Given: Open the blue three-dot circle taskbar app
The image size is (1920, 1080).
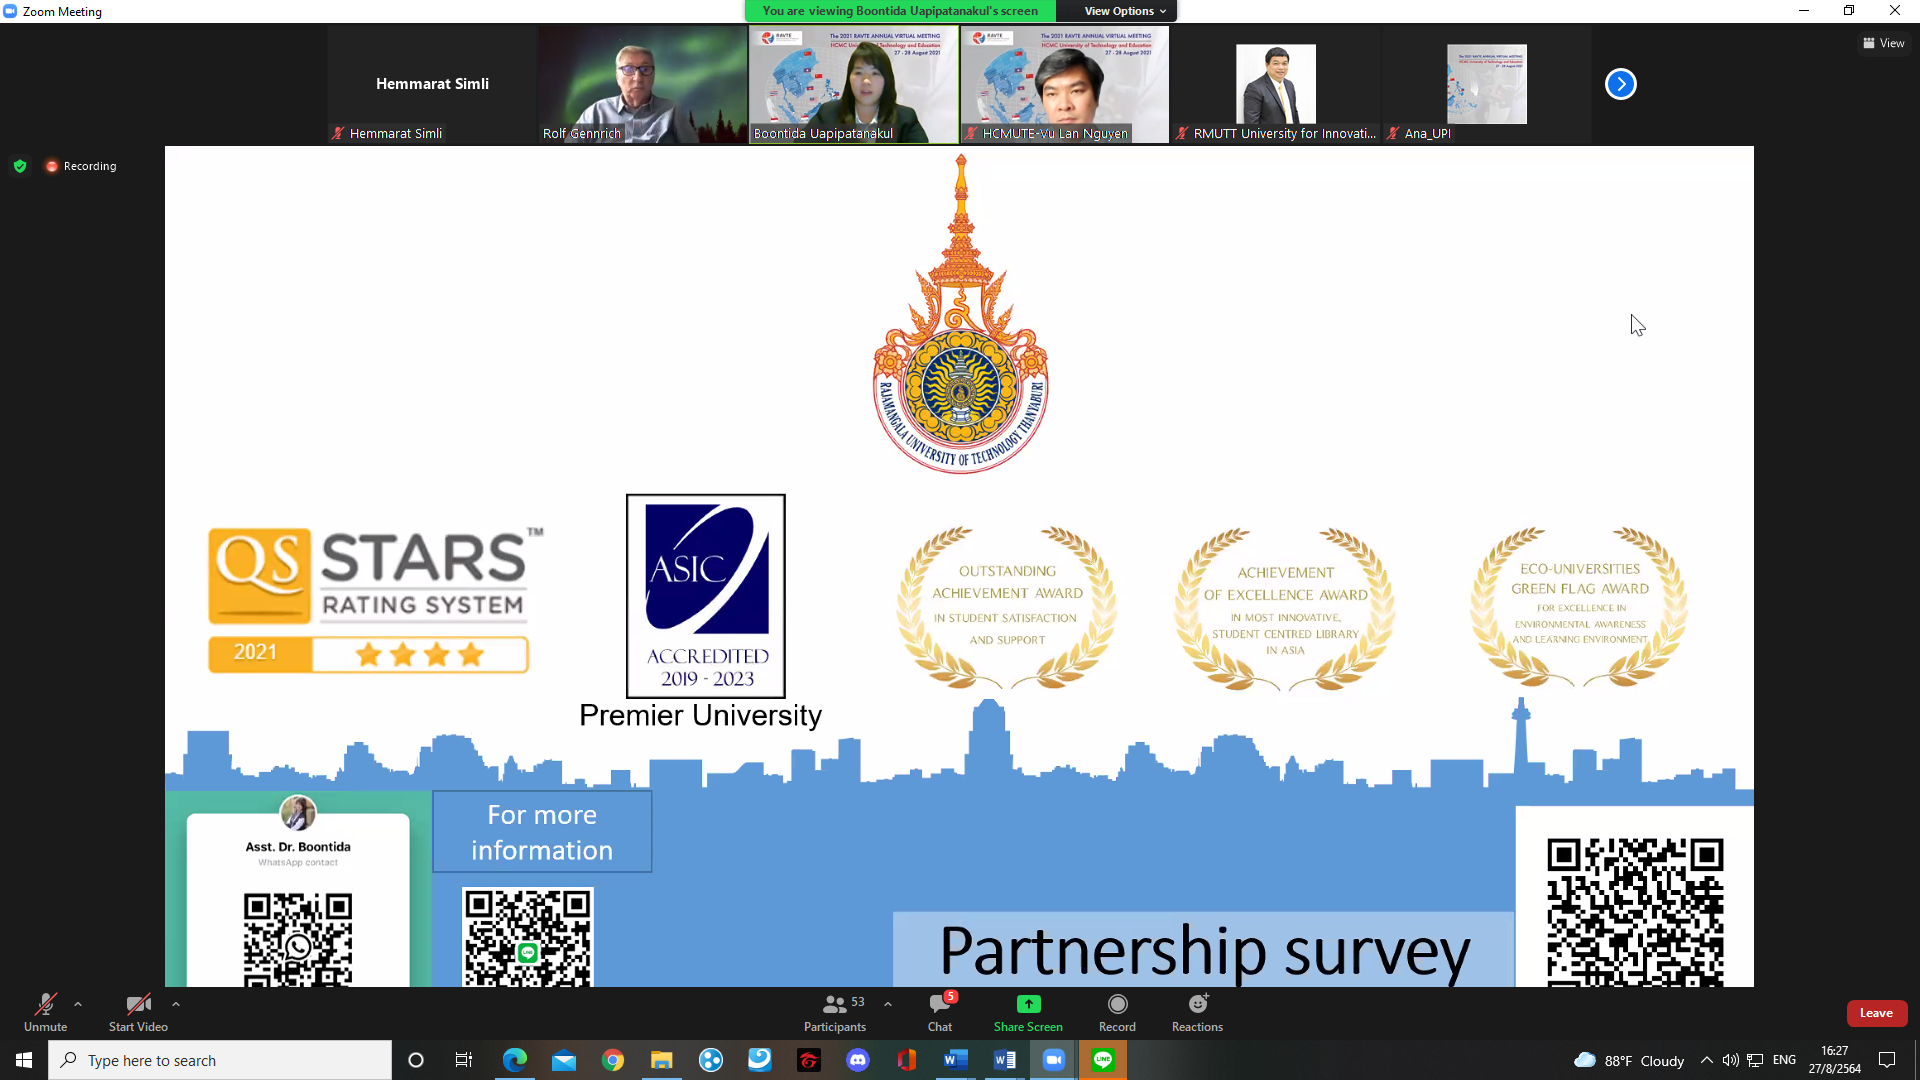Looking at the screenshot, I should pos(711,1060).
